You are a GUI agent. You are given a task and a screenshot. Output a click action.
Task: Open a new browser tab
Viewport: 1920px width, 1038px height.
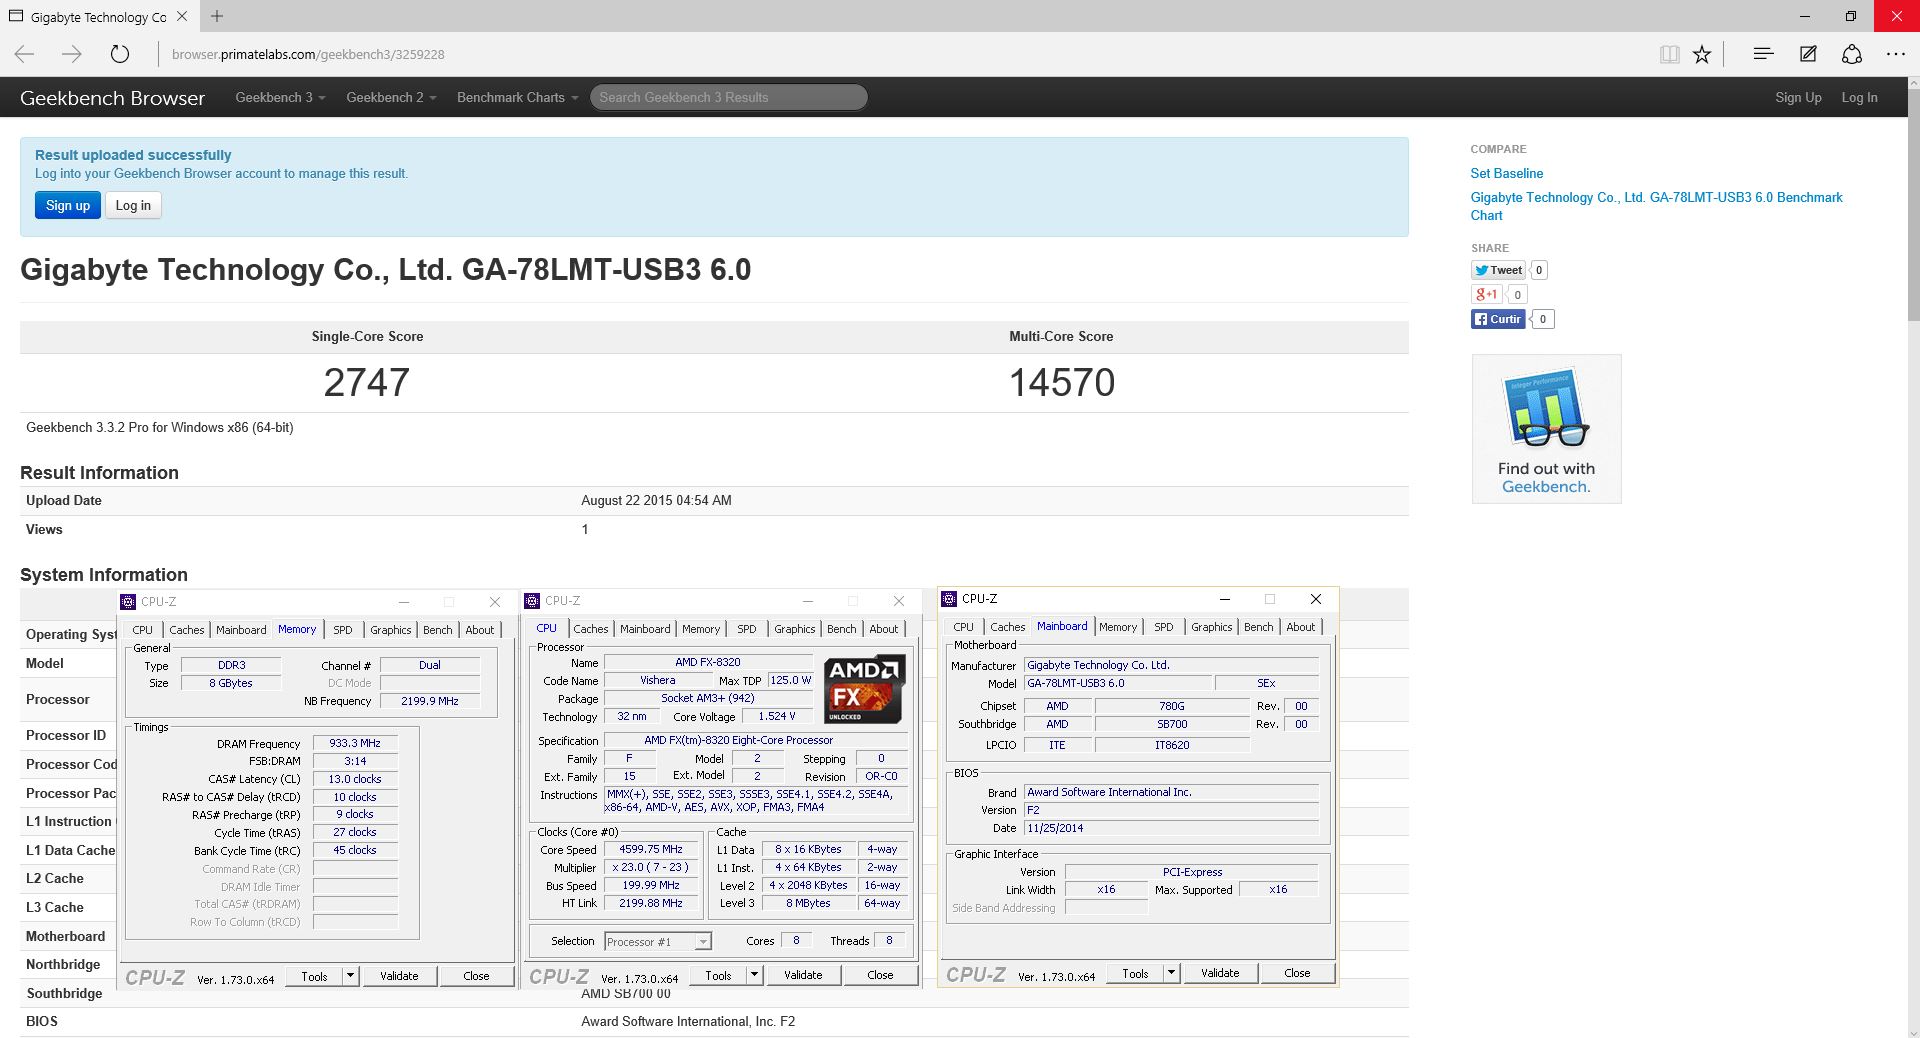(217, 16)
